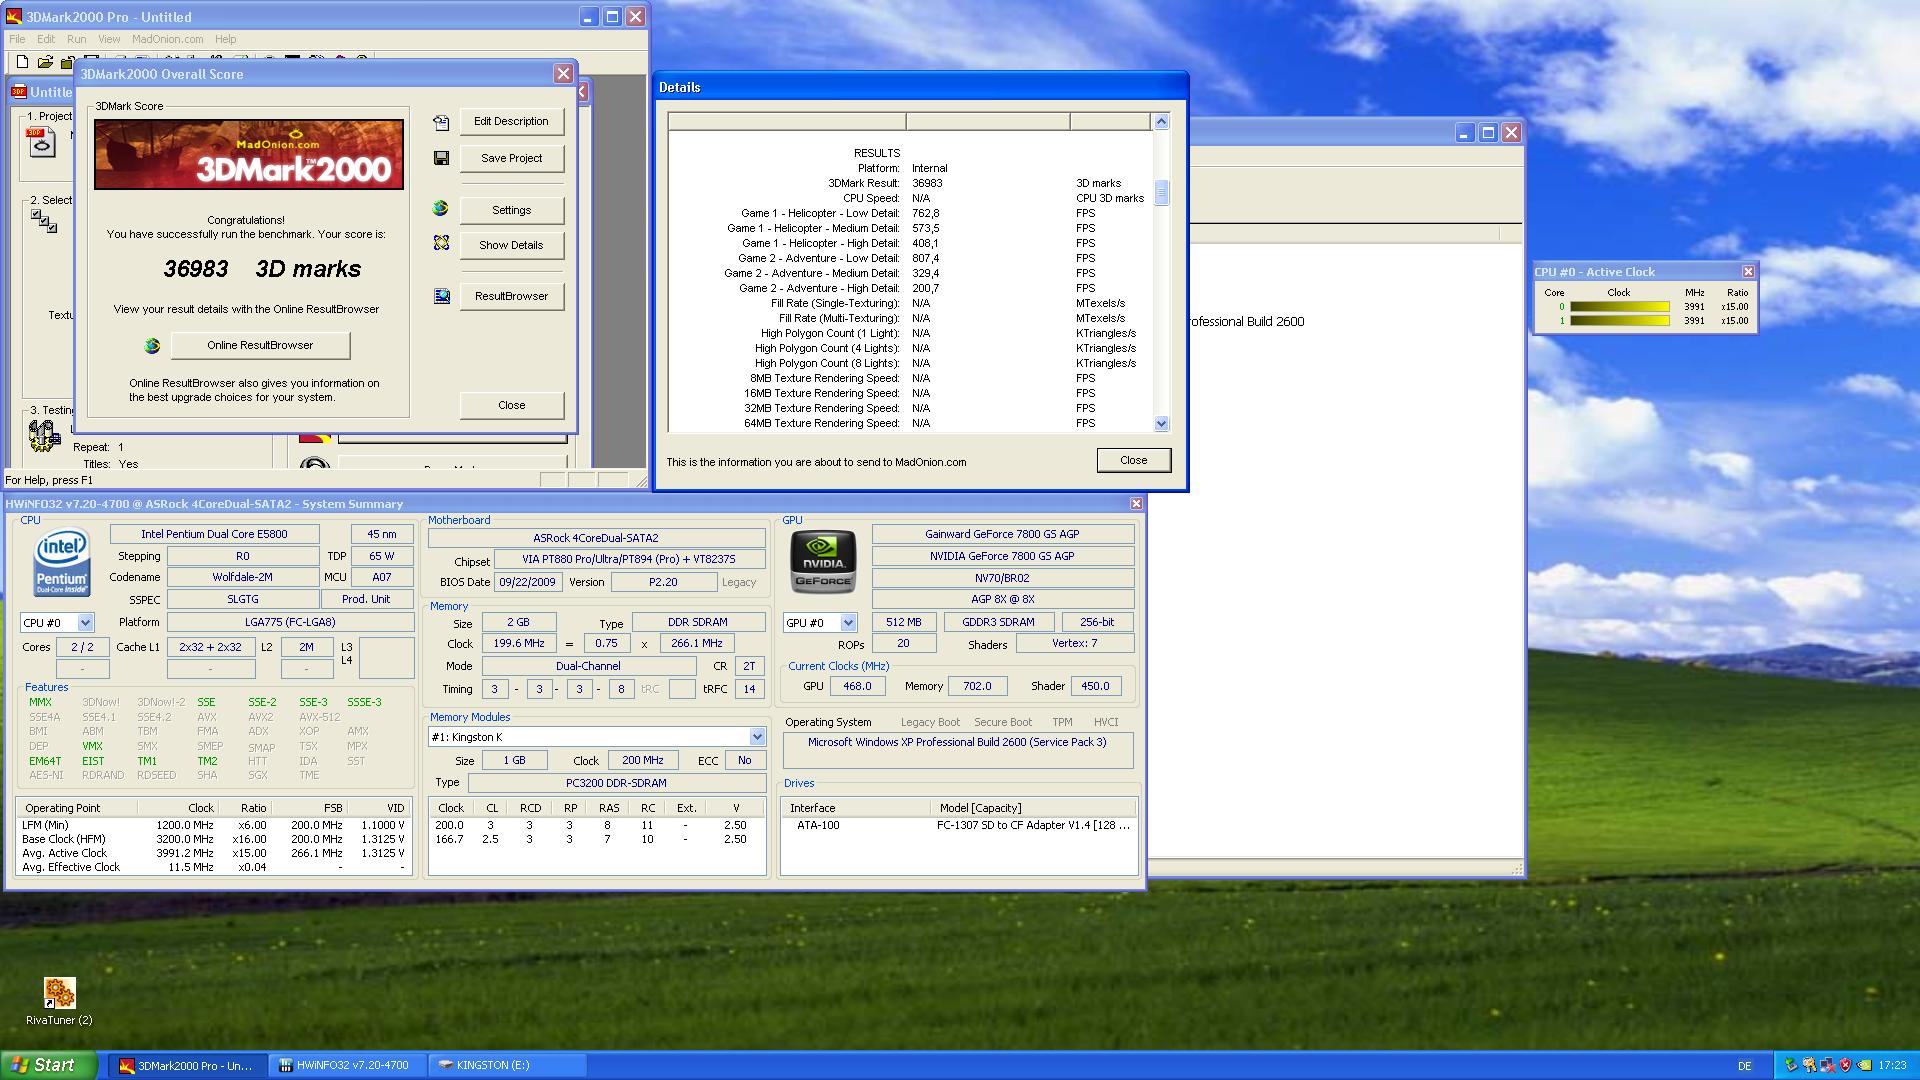Expand the GPU #0 selector dropdown

pyautogui.click(x=848, y=622)
